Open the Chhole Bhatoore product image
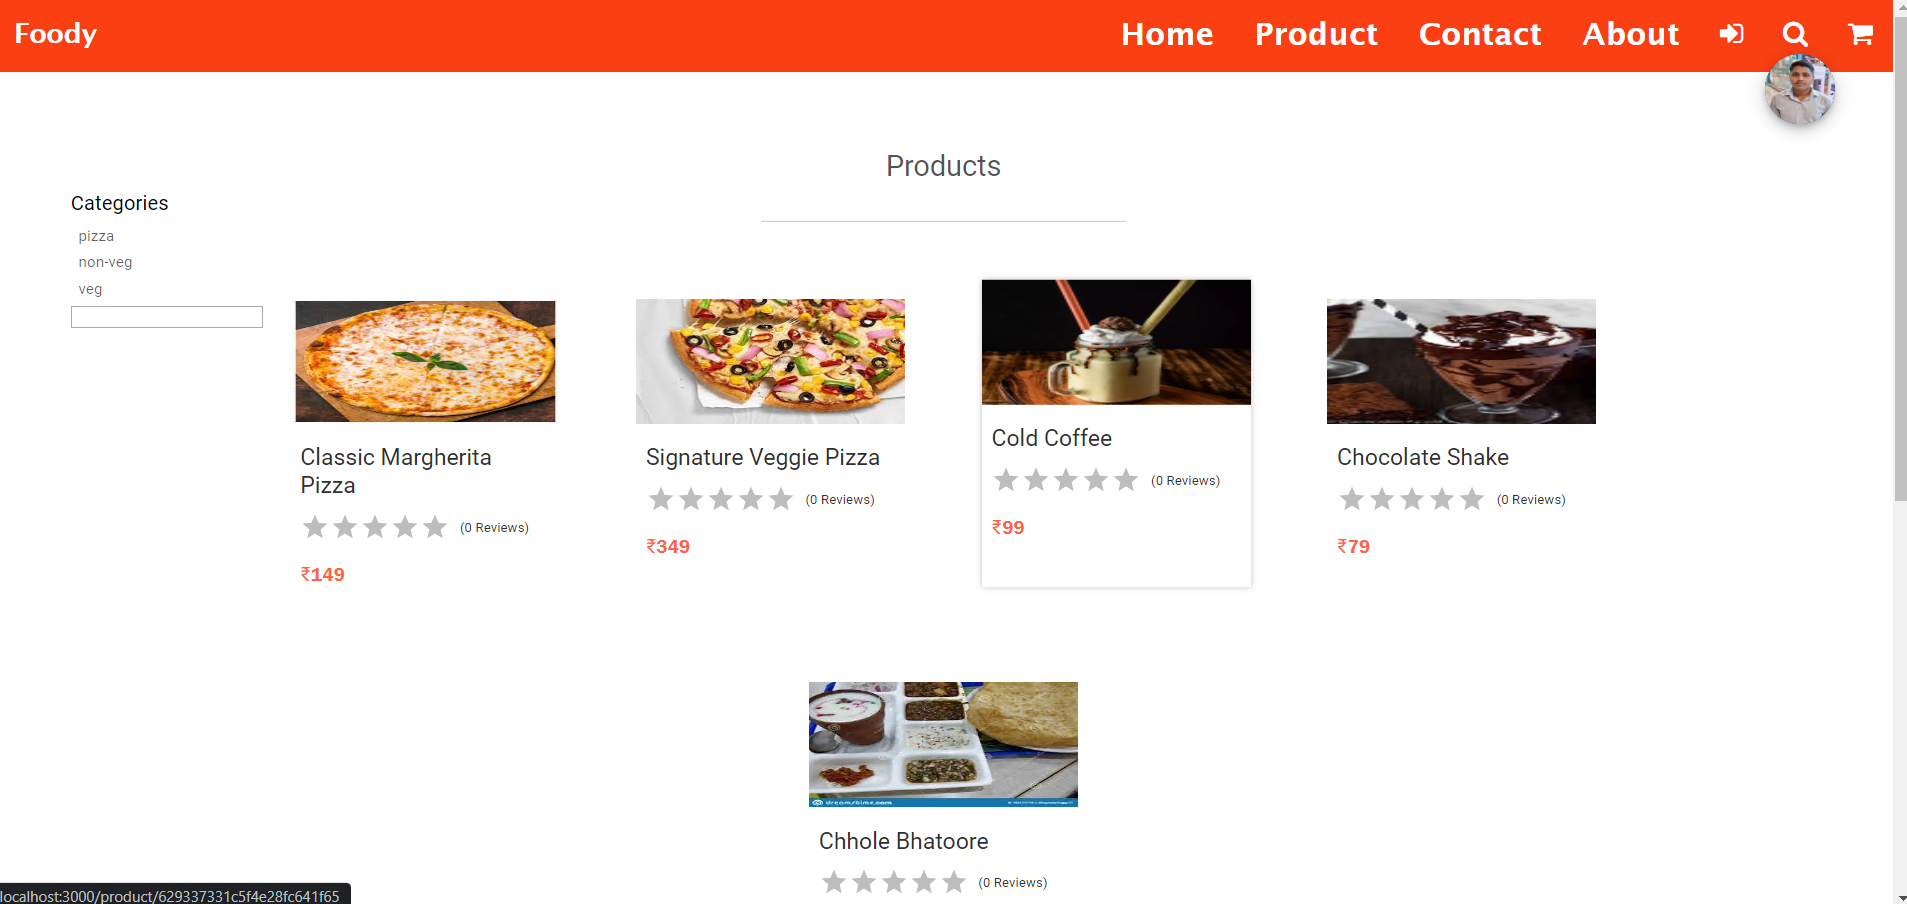This screenshot has width=1907, height=904. (x=943, y=744)
